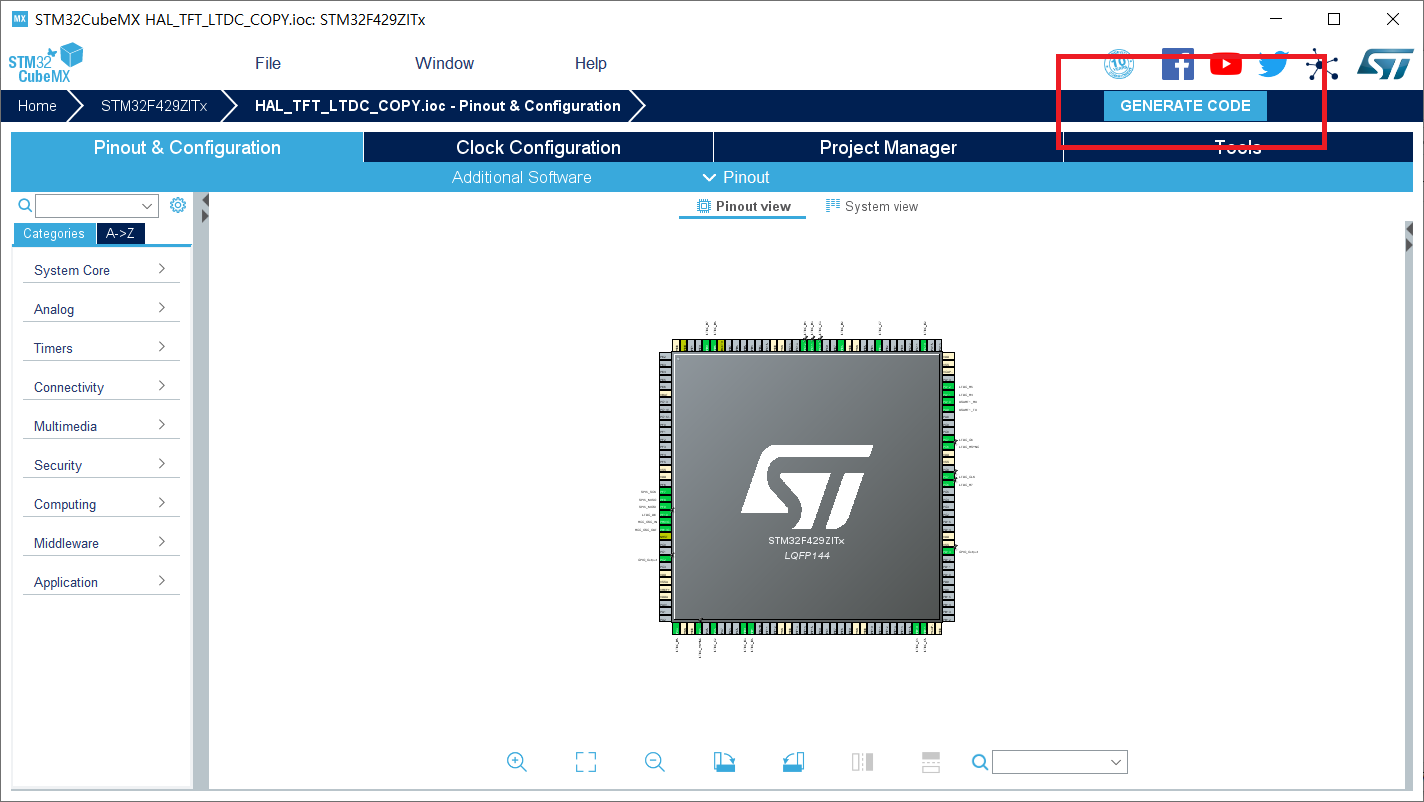The width and height of the screenshot is (1424, 802).
Task: Switch to Project Manager tab
Action: [x=888, y=147]
